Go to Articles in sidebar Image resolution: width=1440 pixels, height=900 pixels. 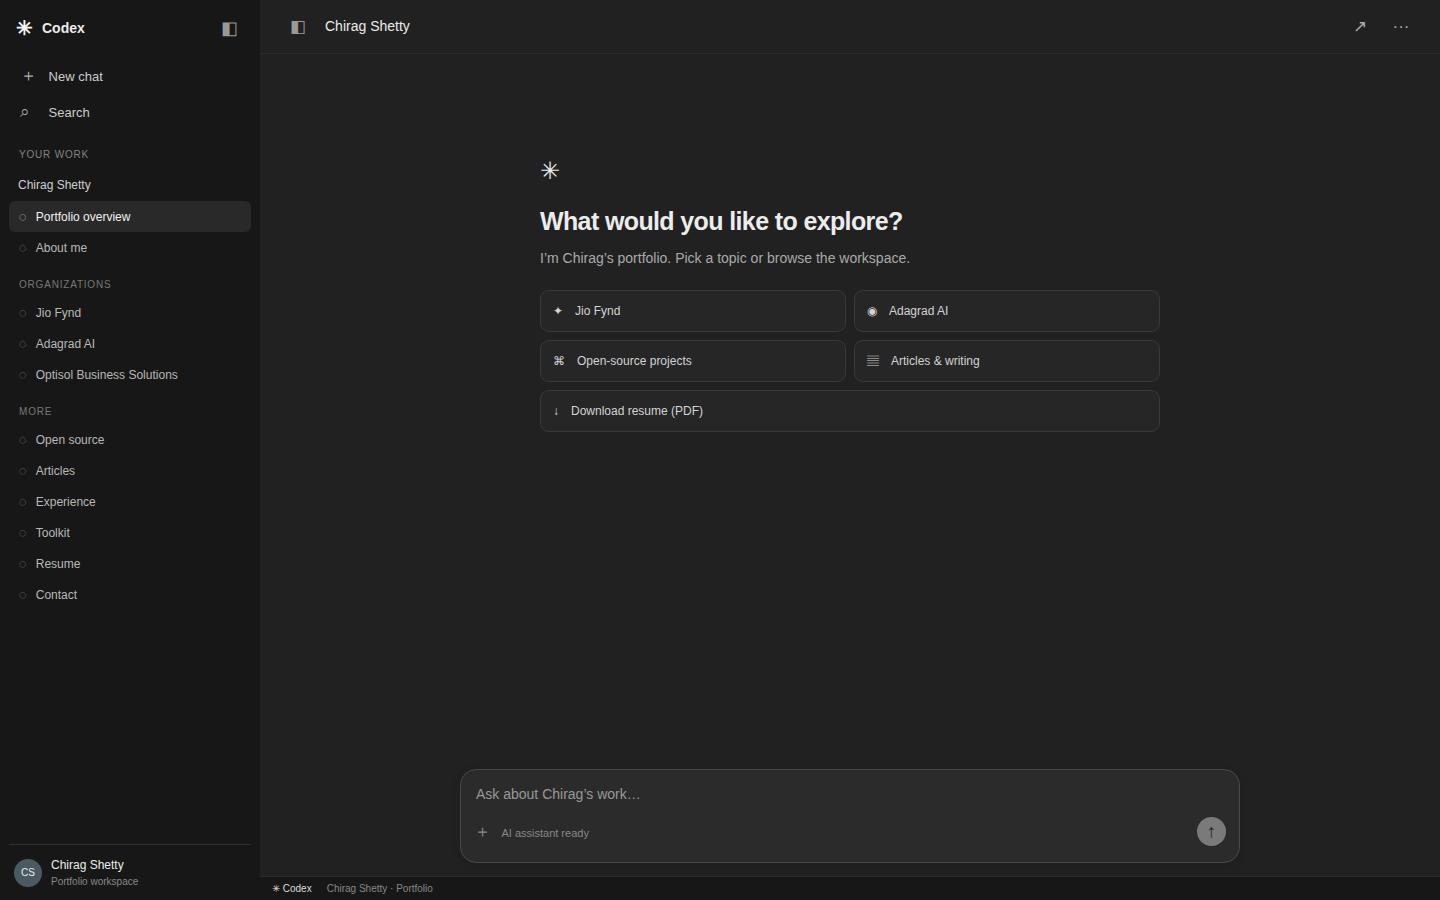pyautogui.click(x=130, y=471)
